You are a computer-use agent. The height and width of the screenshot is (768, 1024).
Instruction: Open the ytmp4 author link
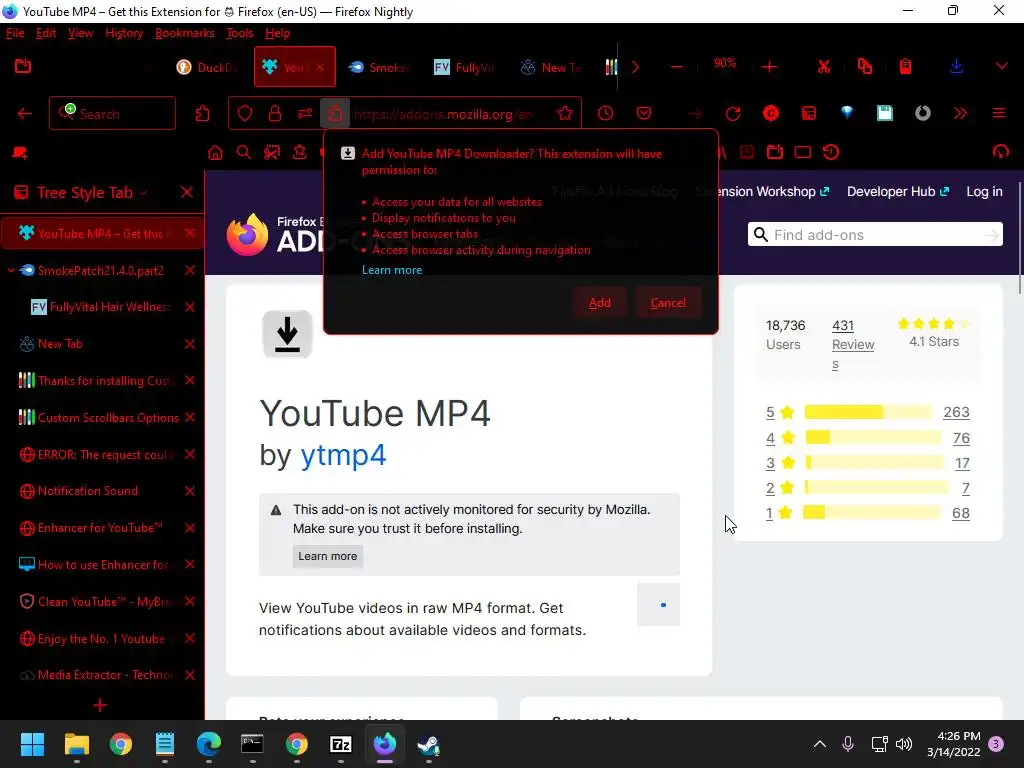(343, 455)
